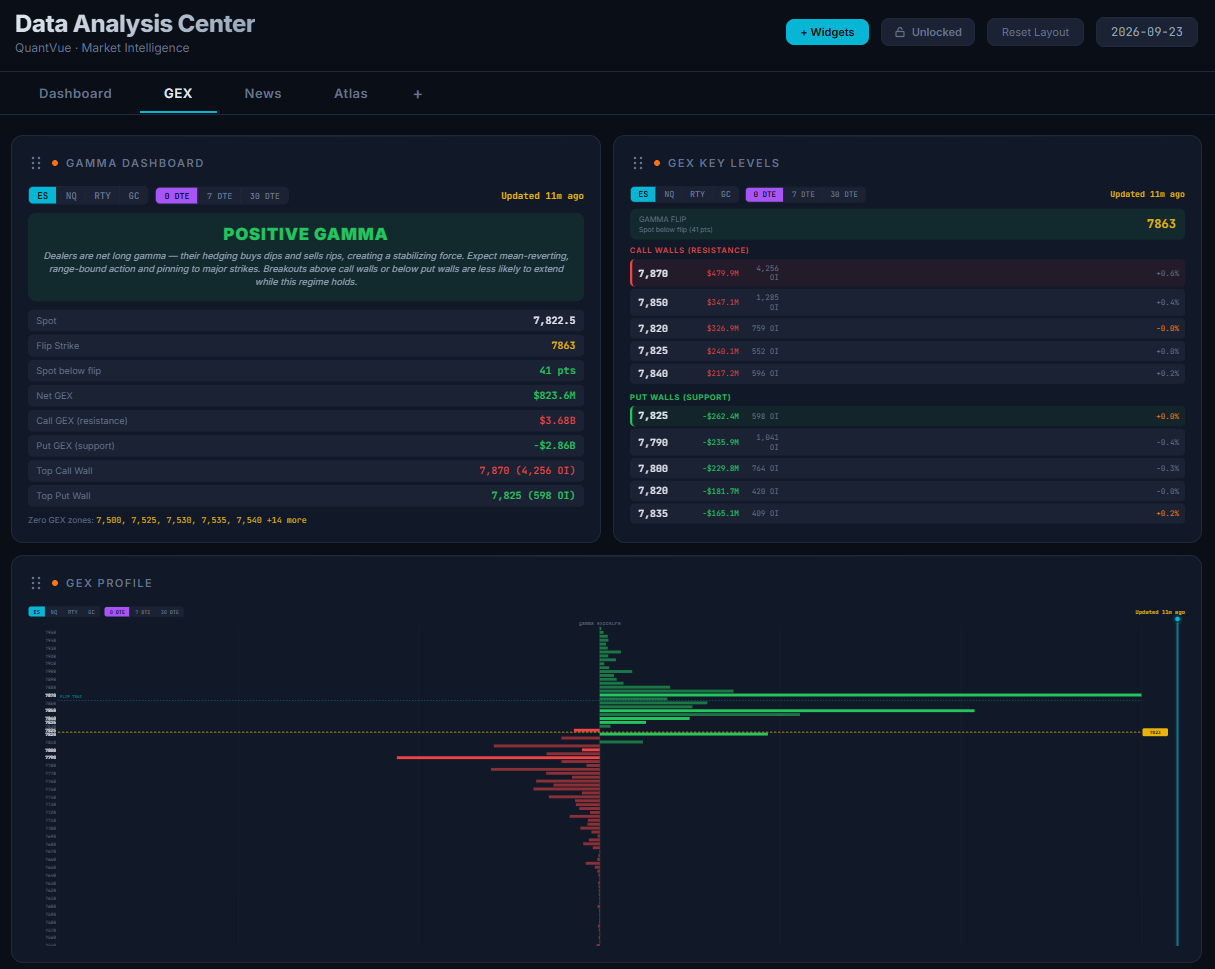This screenshot has width=1215, height=969.
Task: Click the Gamma Flip 7863 card
Action: tap(907, 224)
